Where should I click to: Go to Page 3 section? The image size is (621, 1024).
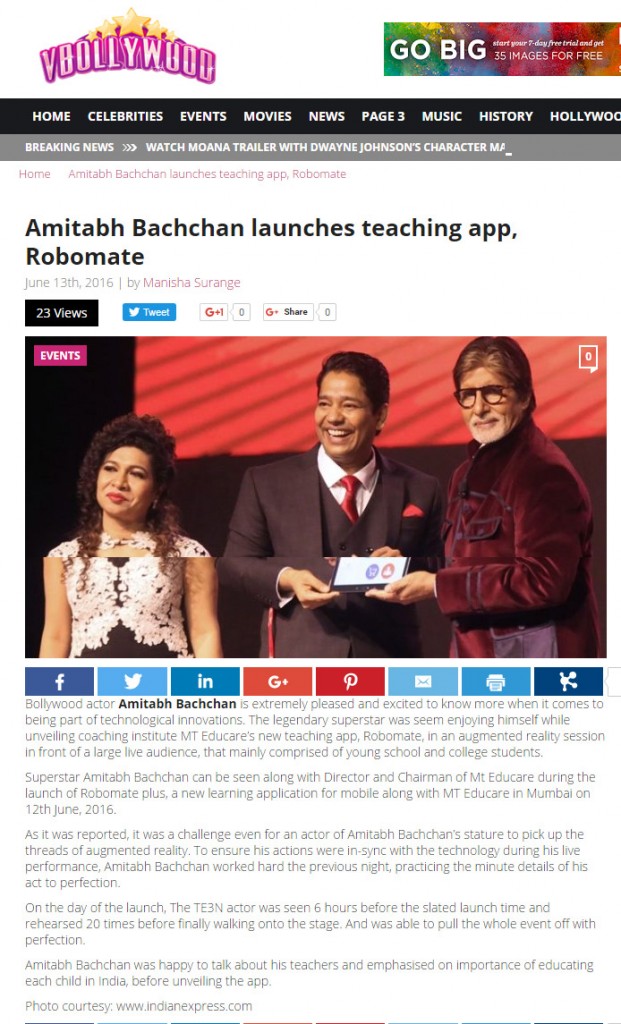[x=383, y=116]
